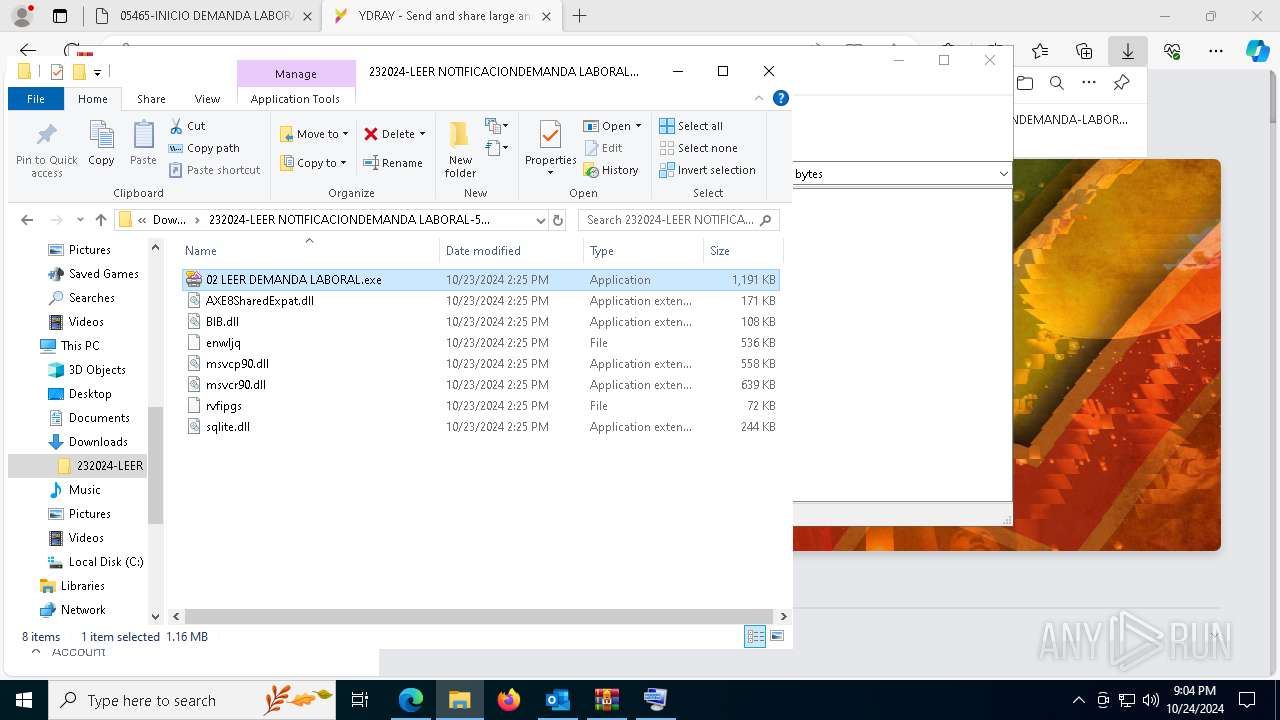Switch to Large icons view layout
This screenshot has width=1280, height=720.
(777, 636)
